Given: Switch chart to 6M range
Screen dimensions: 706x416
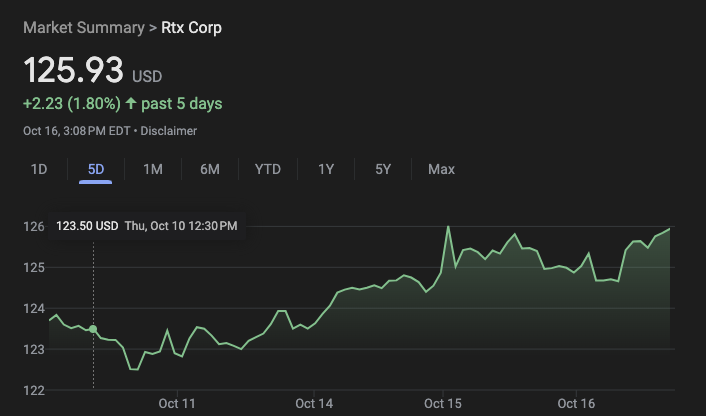Looking at the screenshot, I should [x=209, y=169].
